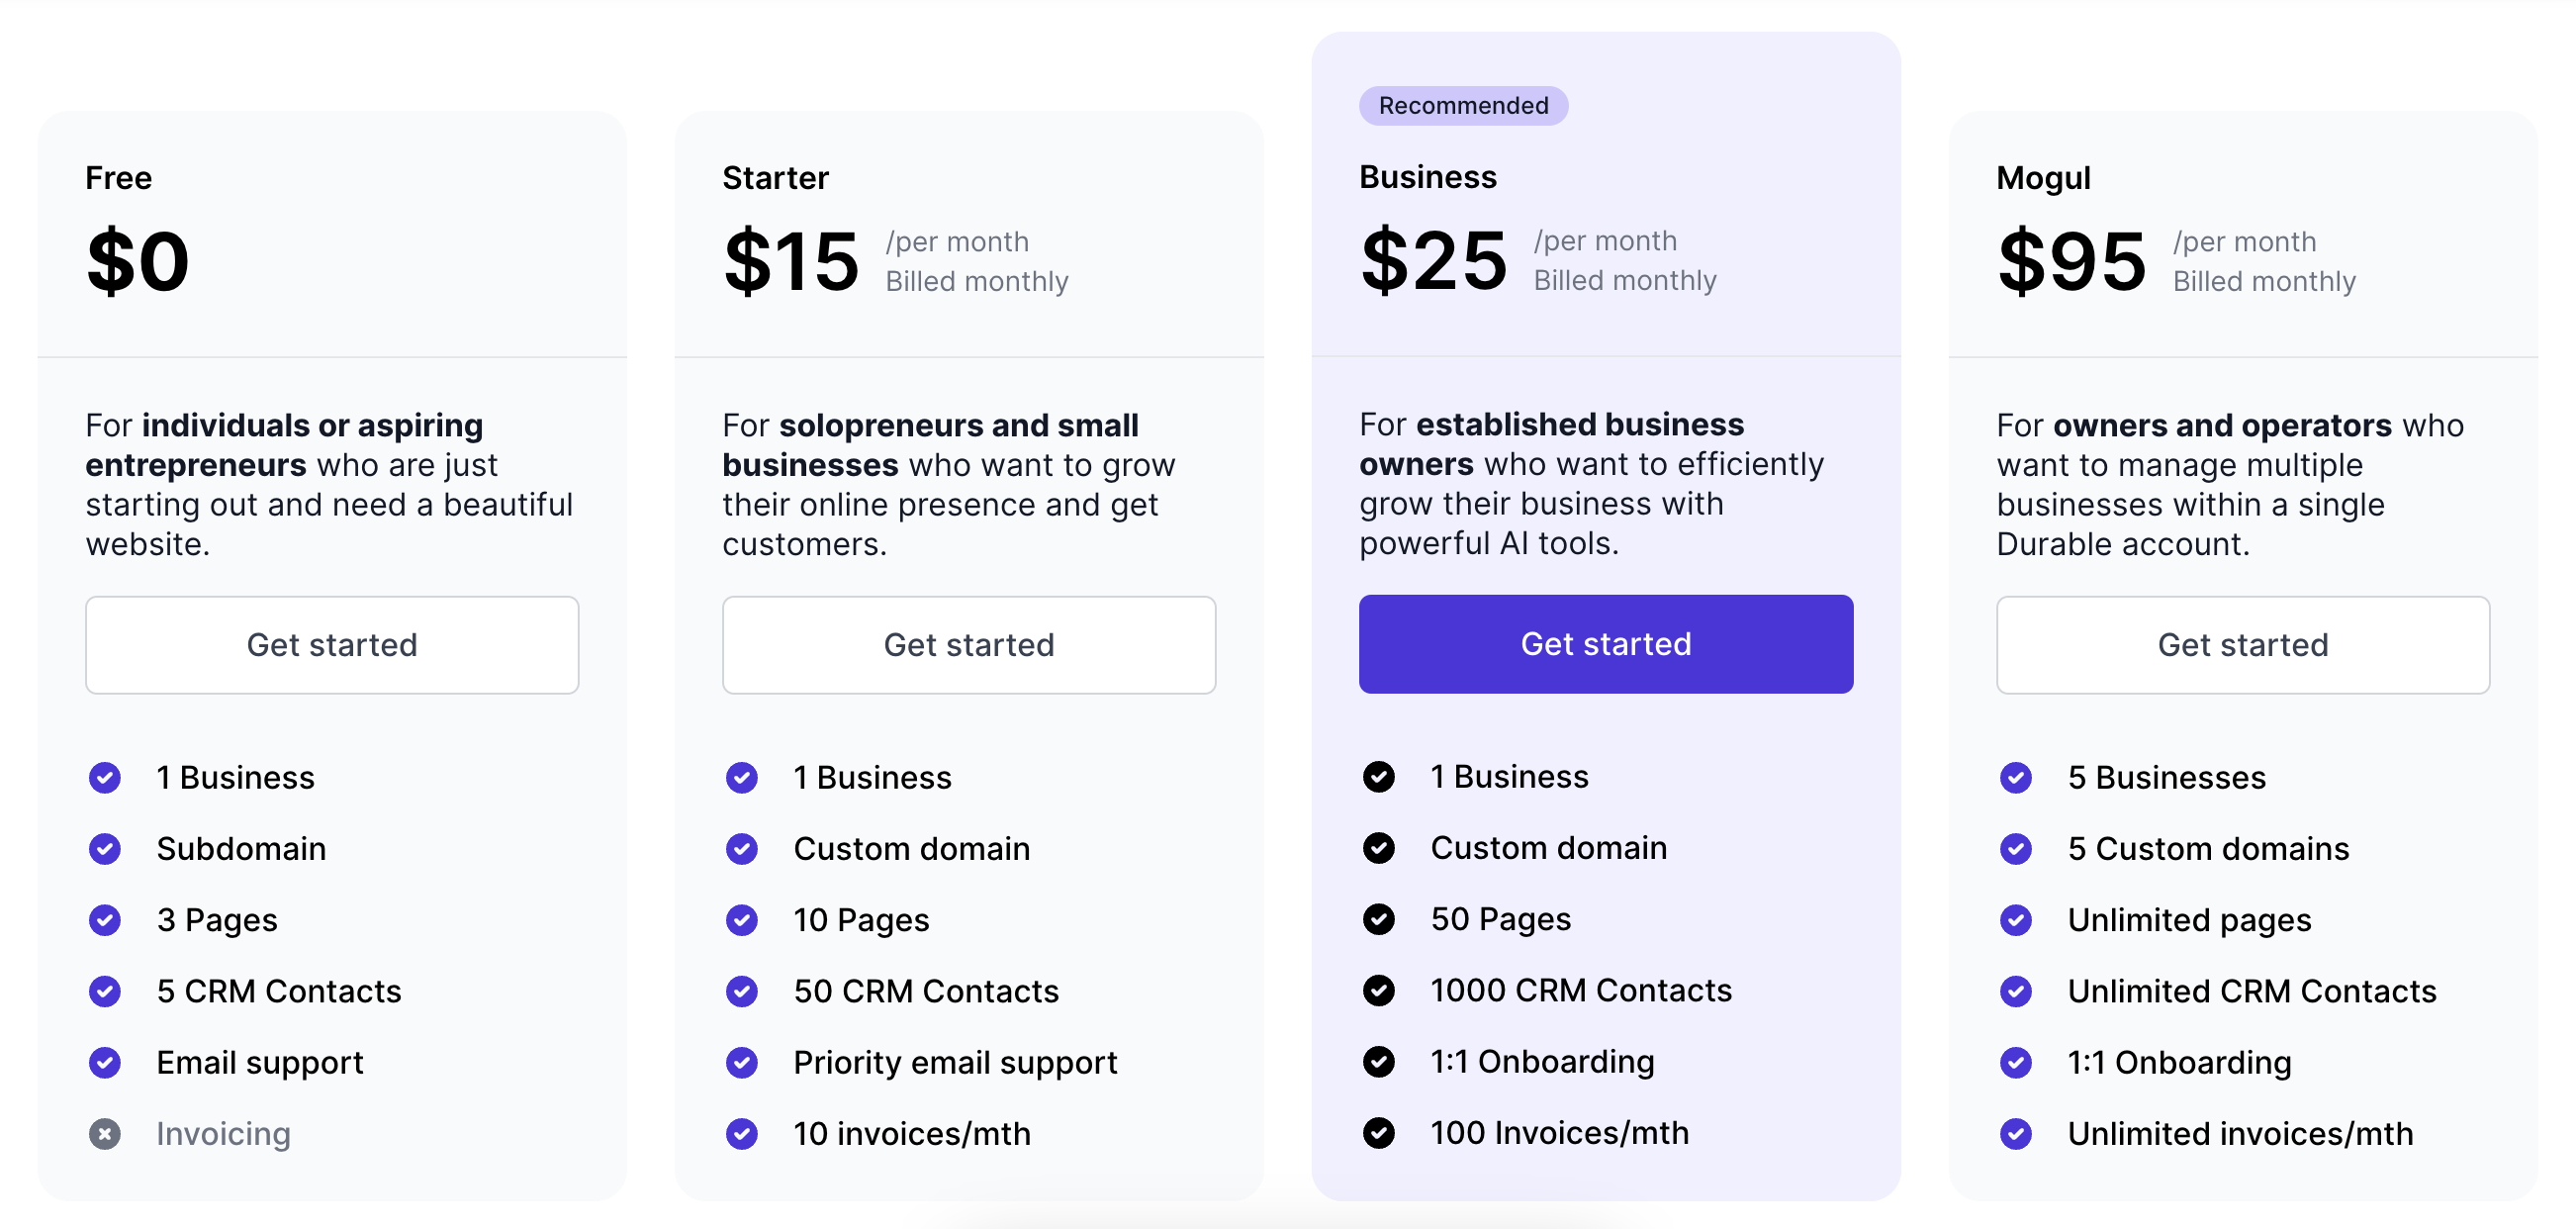The width and height of the screenshot is (2576, 1229).
Task: Click checkmark beside Priority email support
Action: pyautogui.click(x=742, y=1062)
